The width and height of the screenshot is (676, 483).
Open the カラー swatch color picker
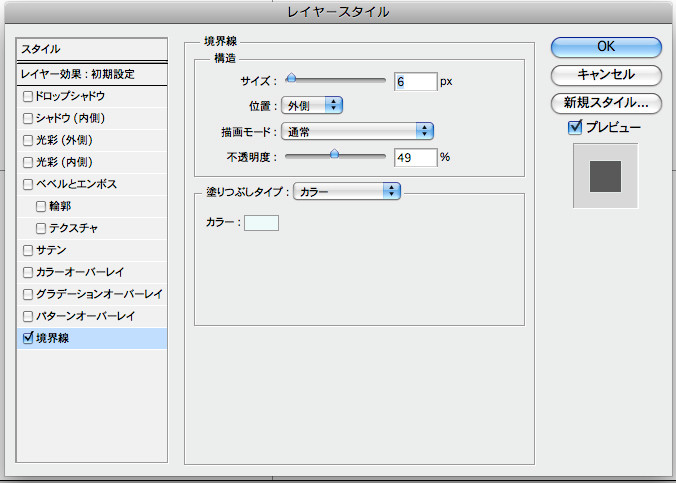262,222
